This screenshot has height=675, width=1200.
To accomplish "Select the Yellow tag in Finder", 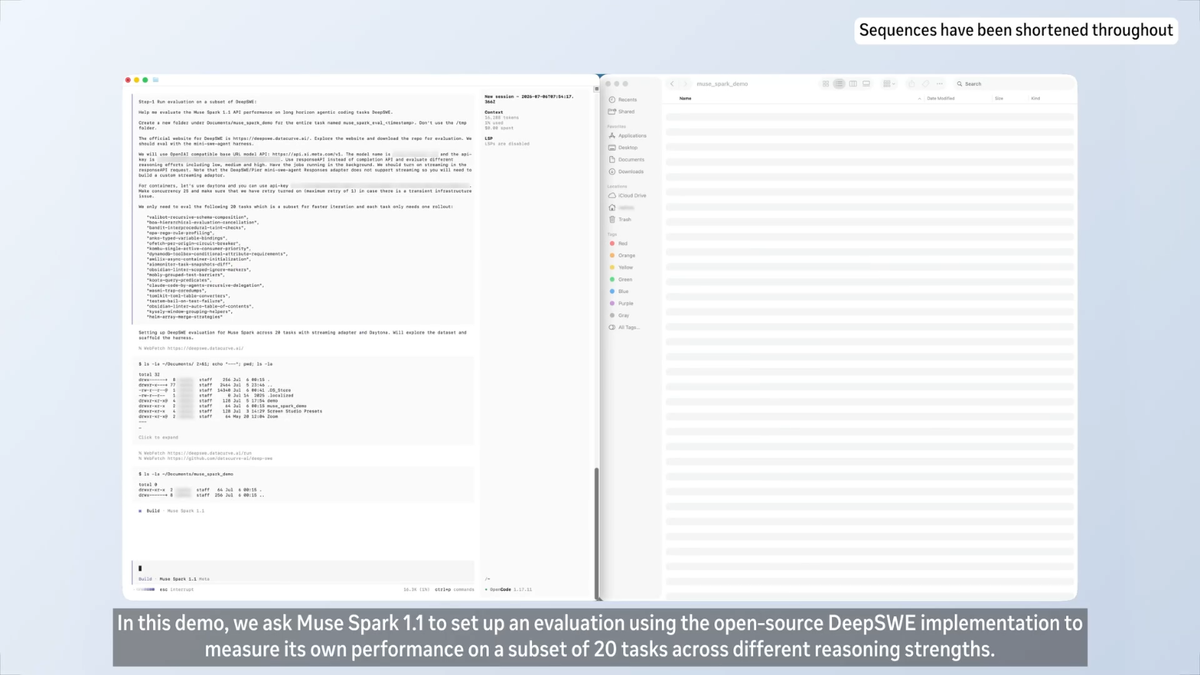I will pos(621,268).
